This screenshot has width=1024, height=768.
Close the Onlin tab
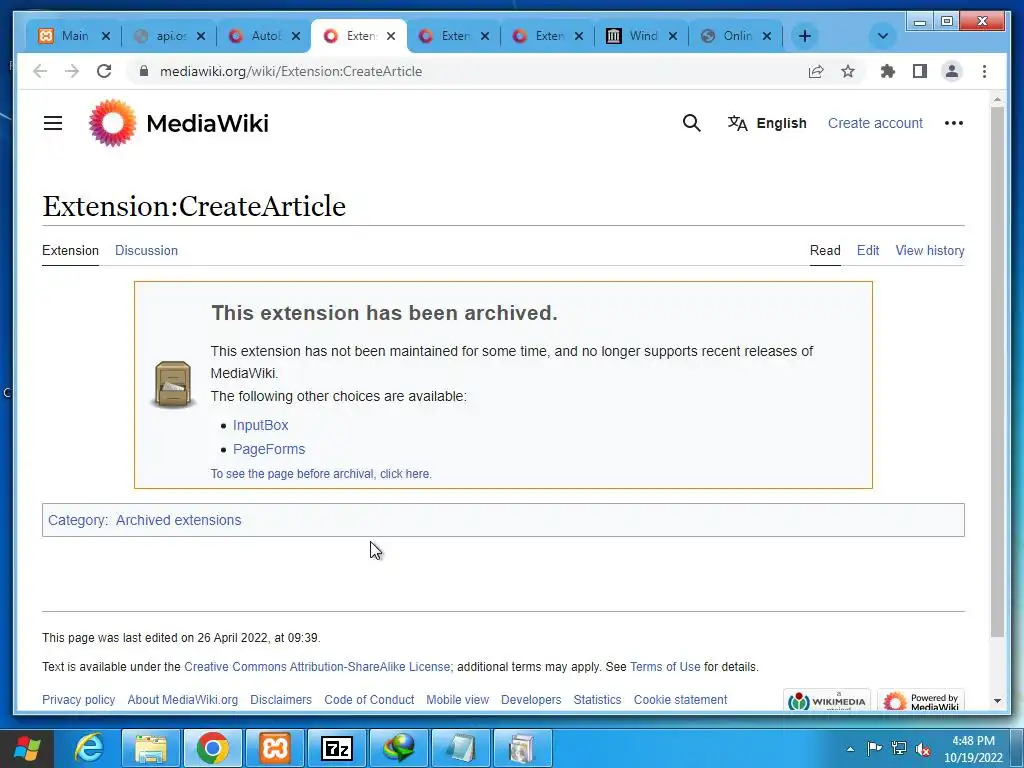[767, 36]
